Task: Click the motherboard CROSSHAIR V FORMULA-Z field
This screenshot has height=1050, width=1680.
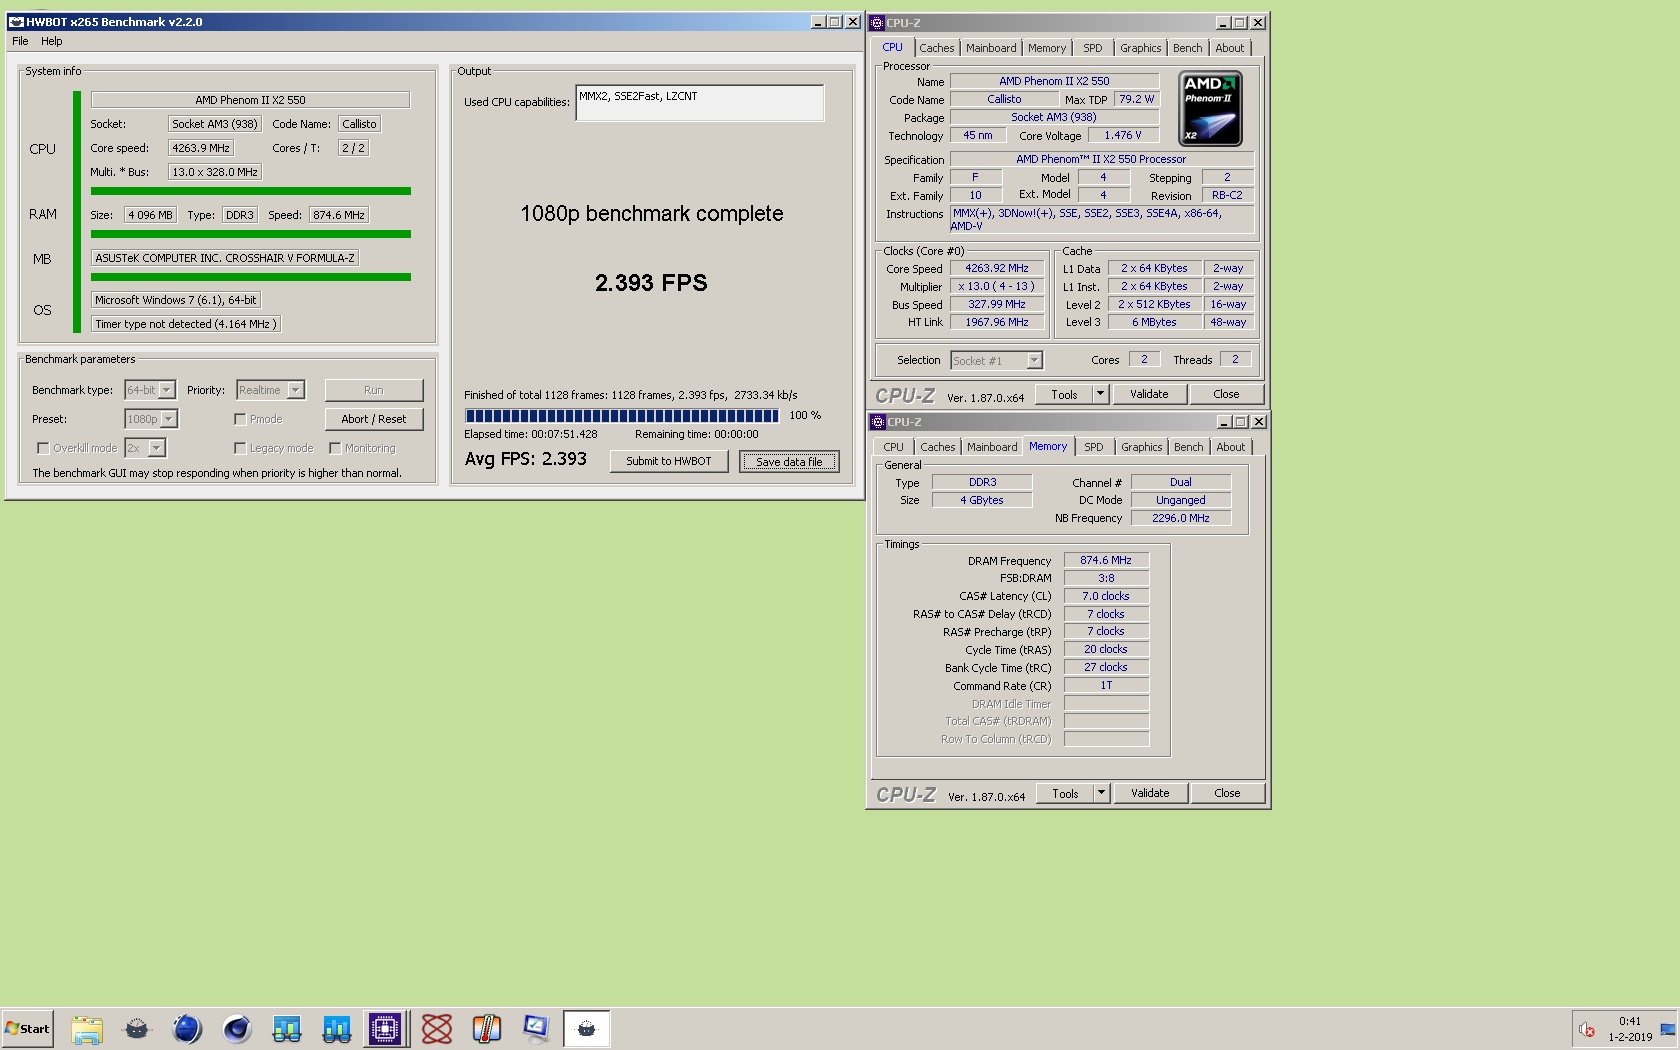Action: click(x=225, y=258)
